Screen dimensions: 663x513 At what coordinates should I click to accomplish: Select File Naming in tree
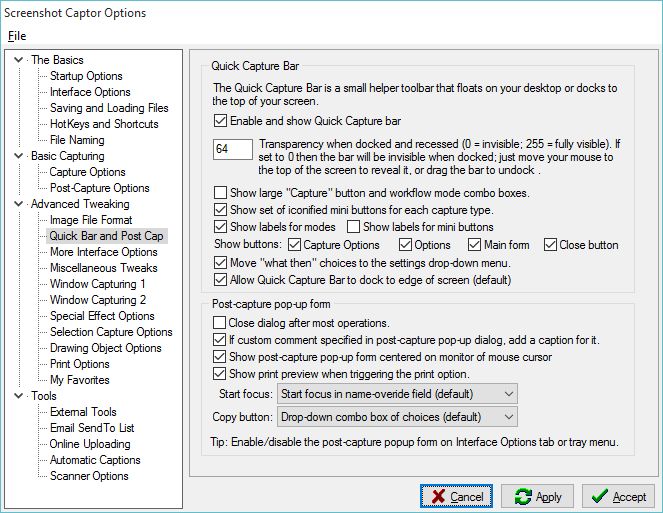77,140
